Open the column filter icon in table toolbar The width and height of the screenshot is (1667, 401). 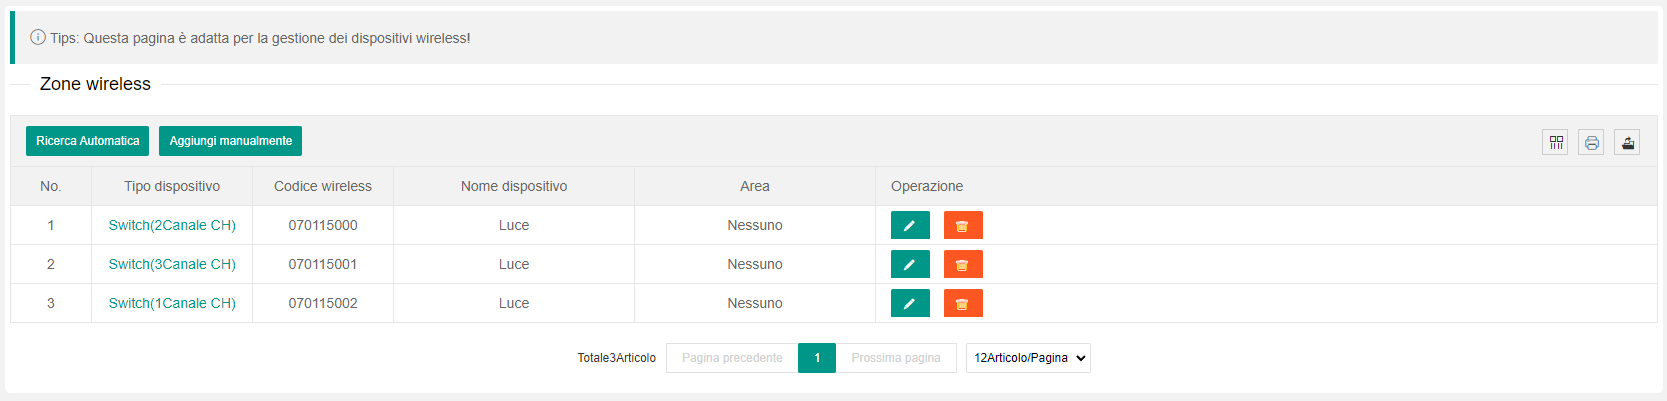pos(1555,142)
